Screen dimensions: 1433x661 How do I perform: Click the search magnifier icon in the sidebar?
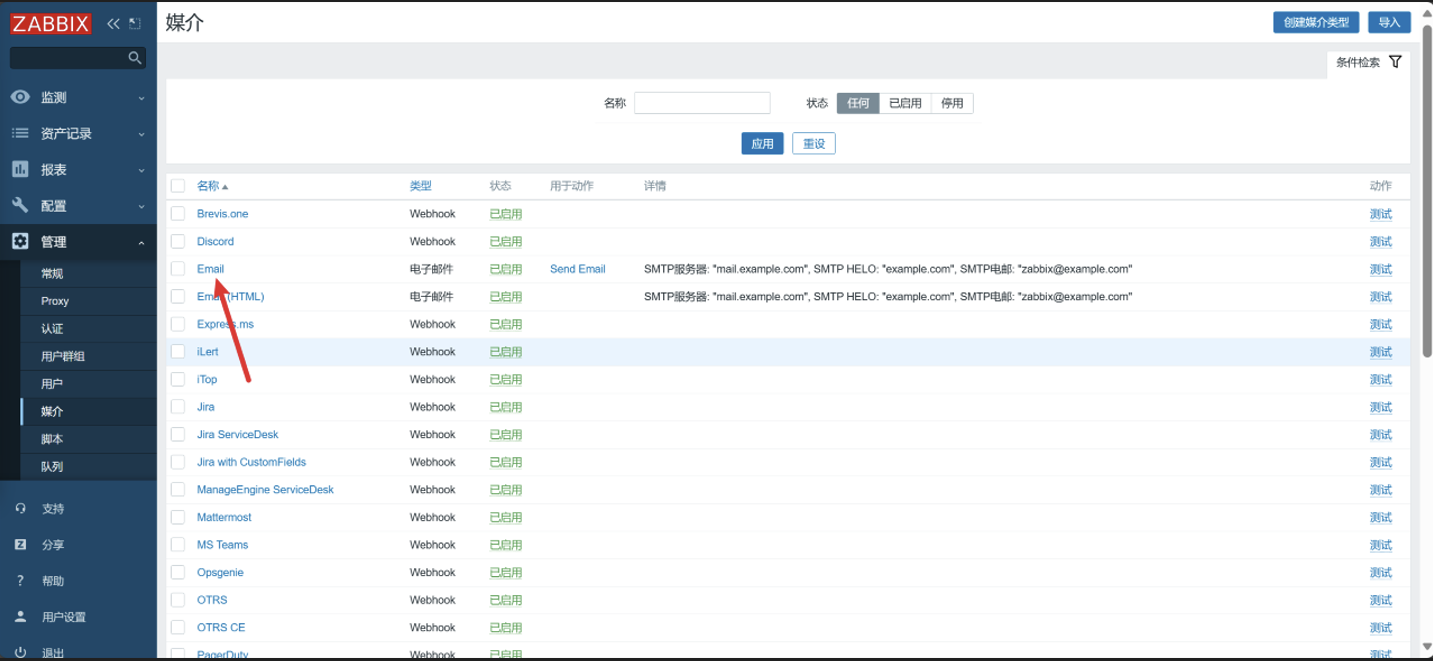(135, 58)
